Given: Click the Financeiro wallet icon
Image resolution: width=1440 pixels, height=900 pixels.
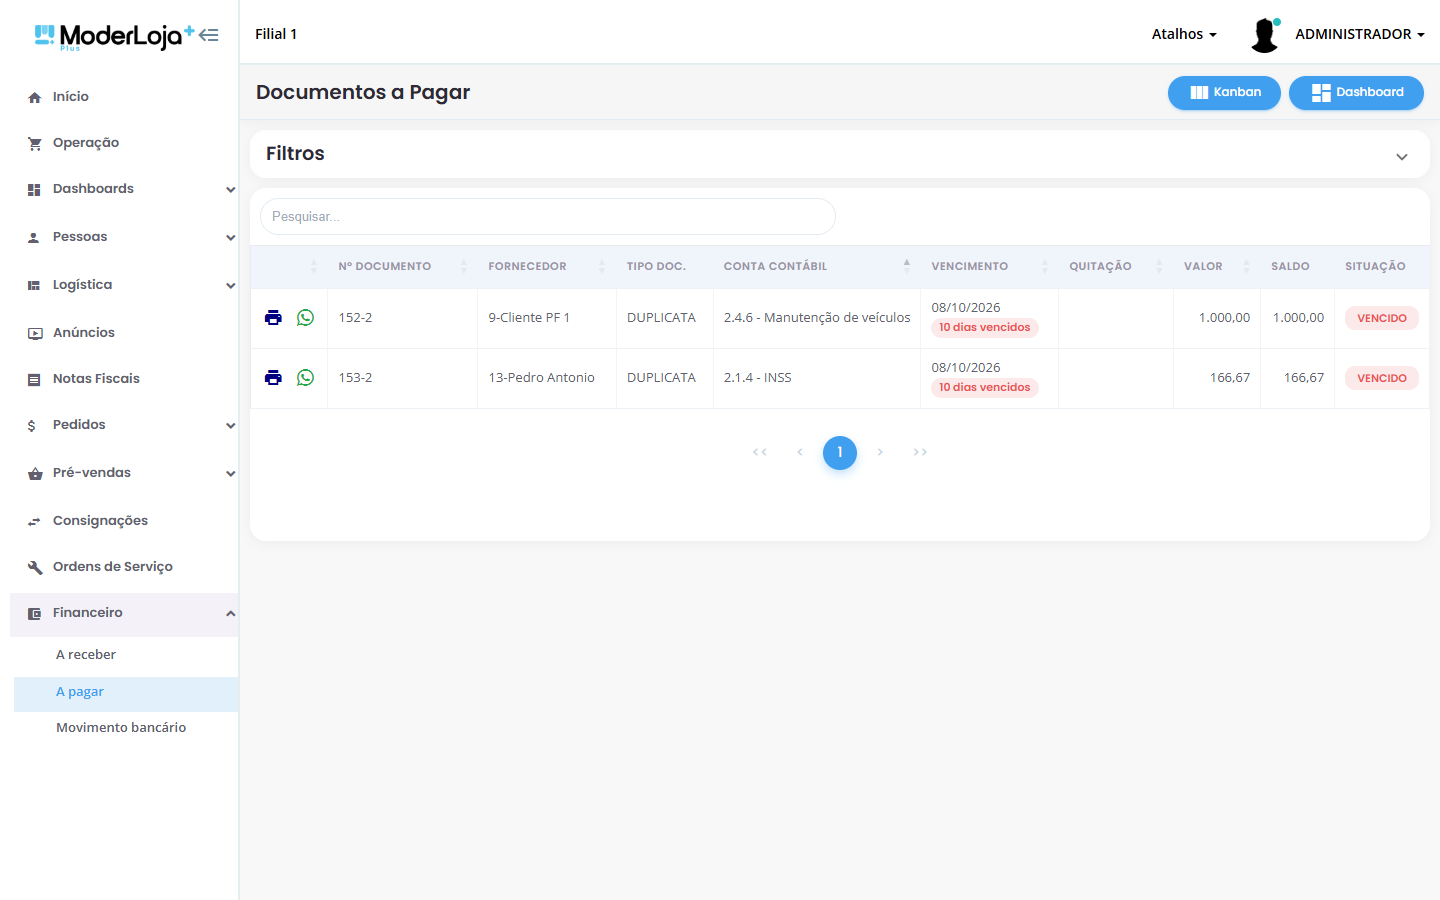Looking at the screenshot, I should pyautogui.click(x=34, y=613).
